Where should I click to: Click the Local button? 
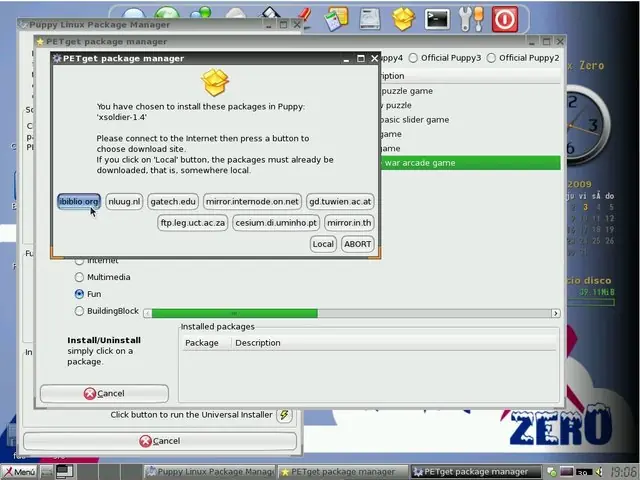pyautogui.click(x=323, y=244)
